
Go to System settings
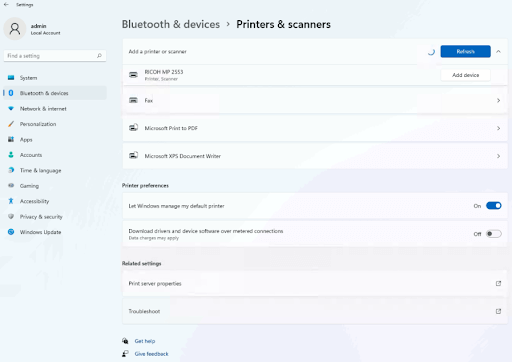(x=55, y=78)
